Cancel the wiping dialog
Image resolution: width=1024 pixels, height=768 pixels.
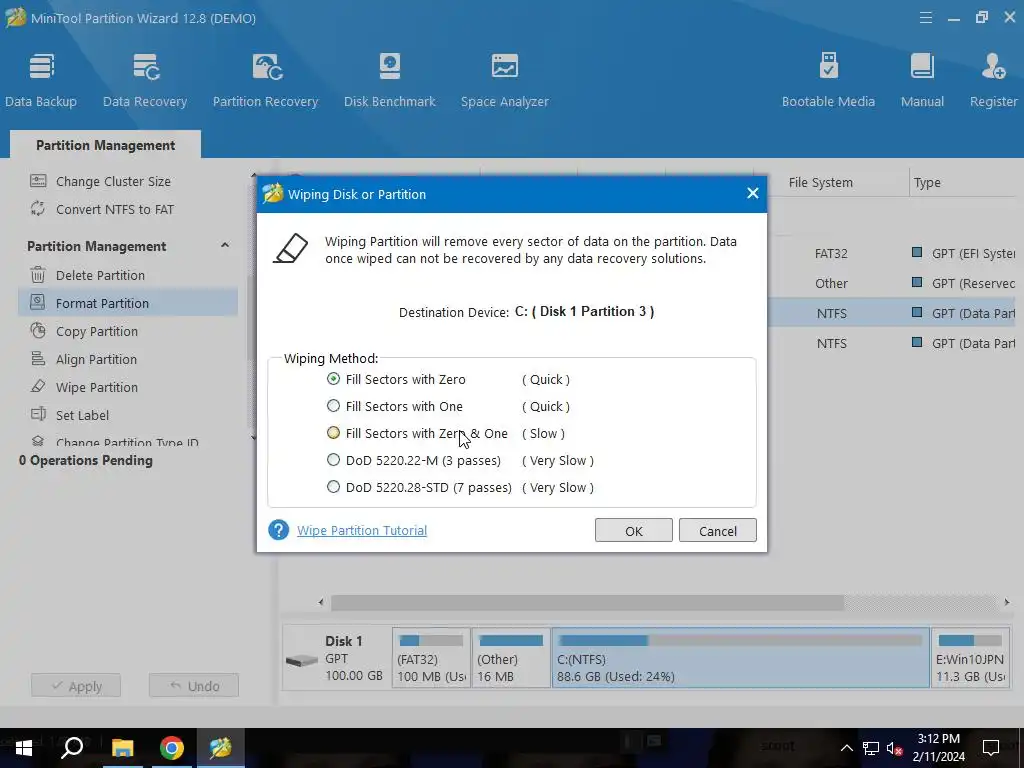click(718, 530)
